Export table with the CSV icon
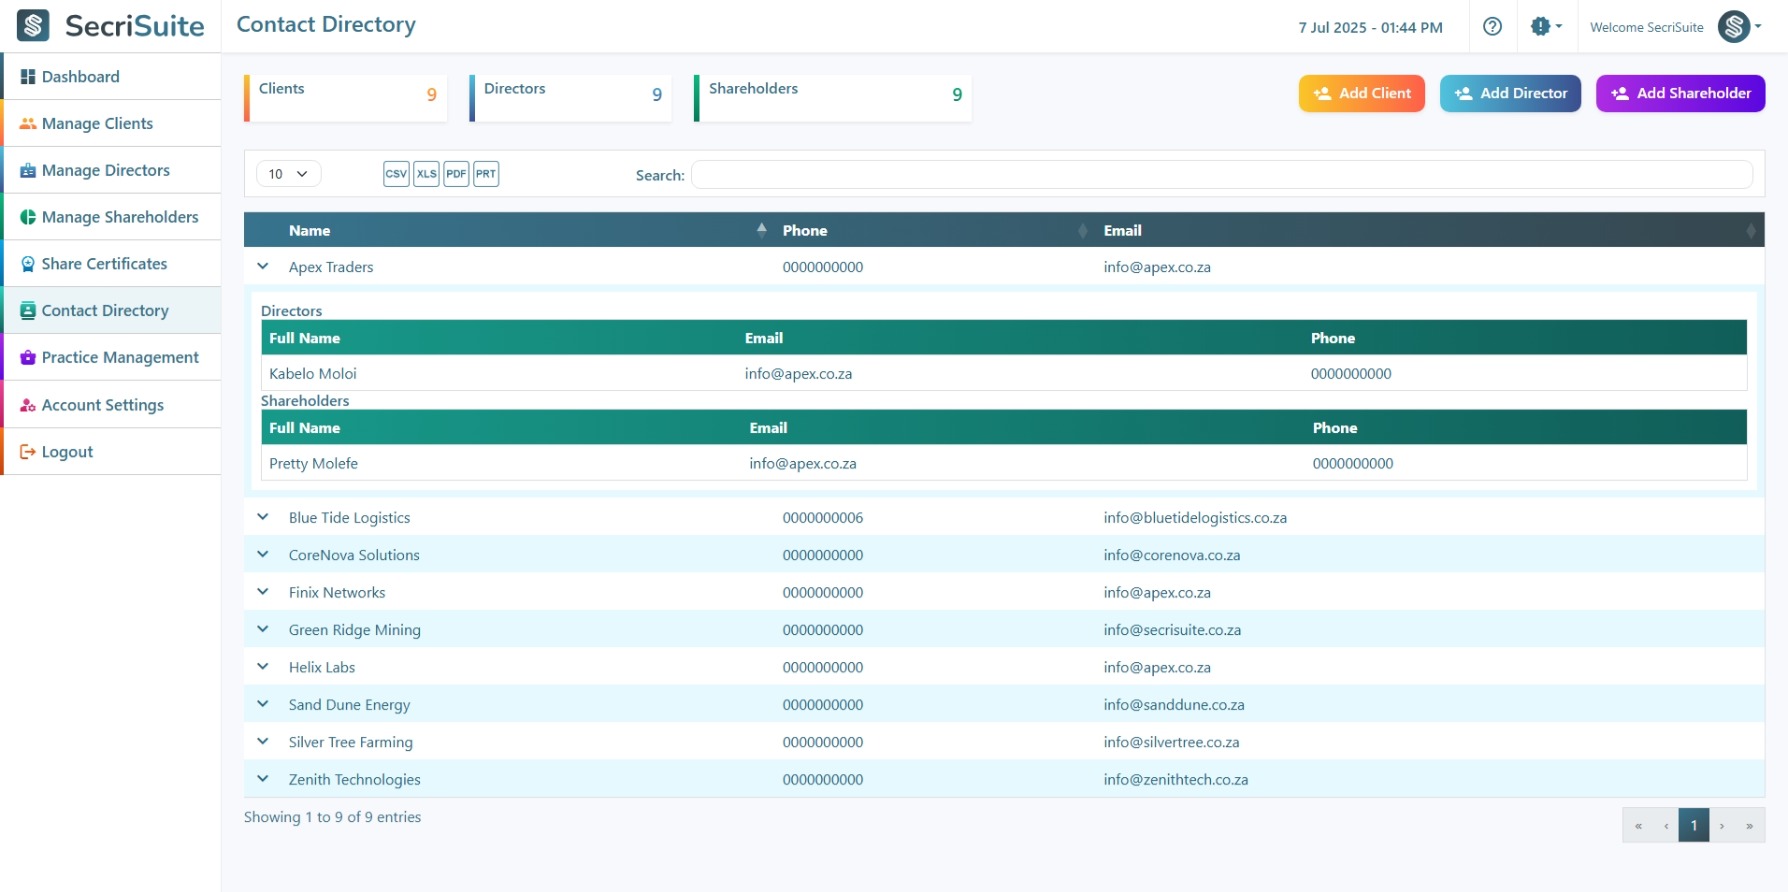Image resolution: width=1788 pixels, height=892 pixels. [396, 174]
